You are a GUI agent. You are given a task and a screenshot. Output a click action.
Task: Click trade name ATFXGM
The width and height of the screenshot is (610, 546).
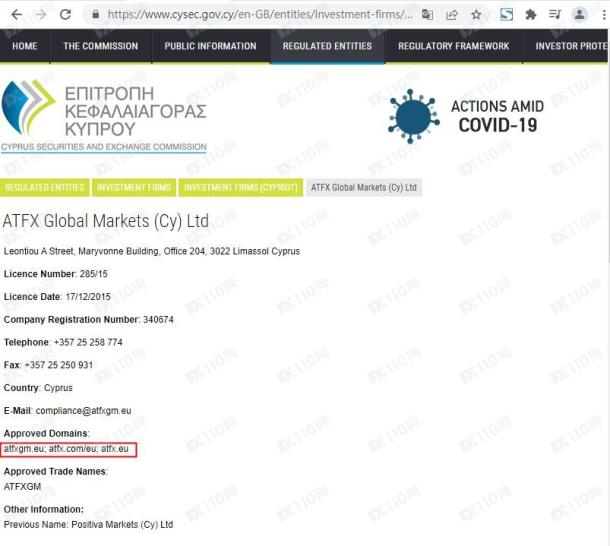(x=22, y=487)
